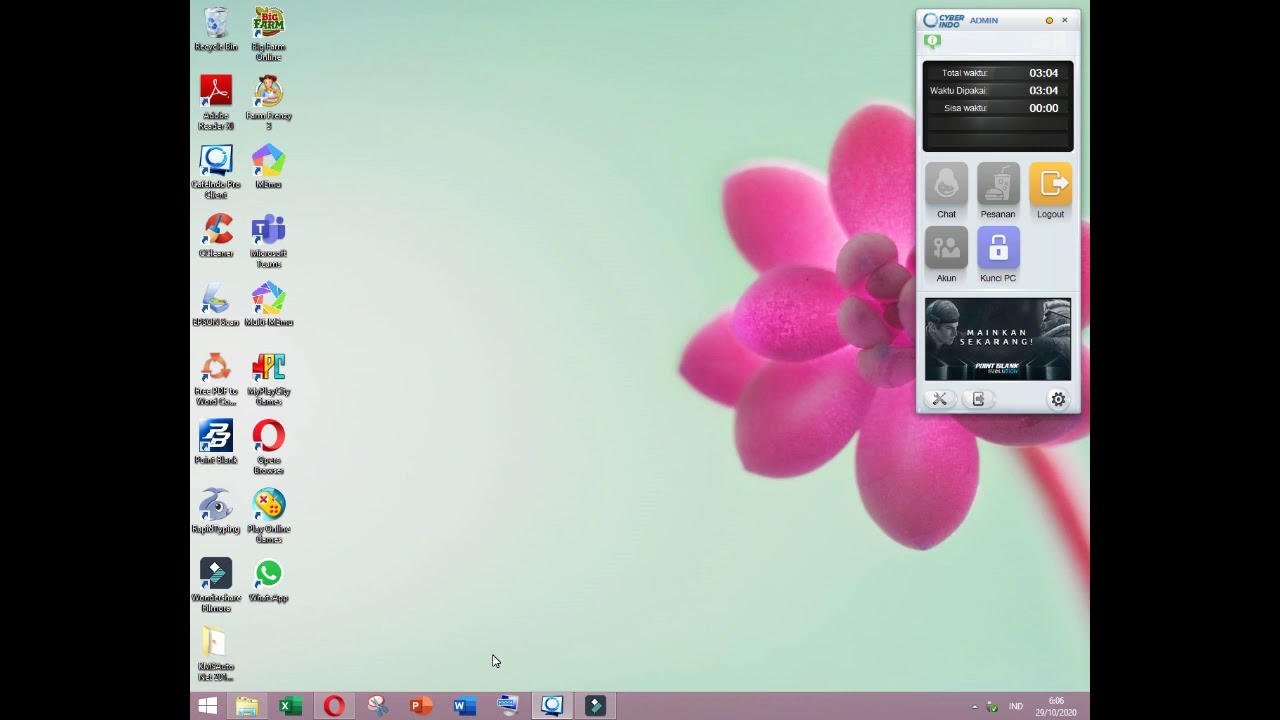Viewport: 1280px width, 720px height.
Task: Open the Akun account button
Action: click(x=946, y=254)
